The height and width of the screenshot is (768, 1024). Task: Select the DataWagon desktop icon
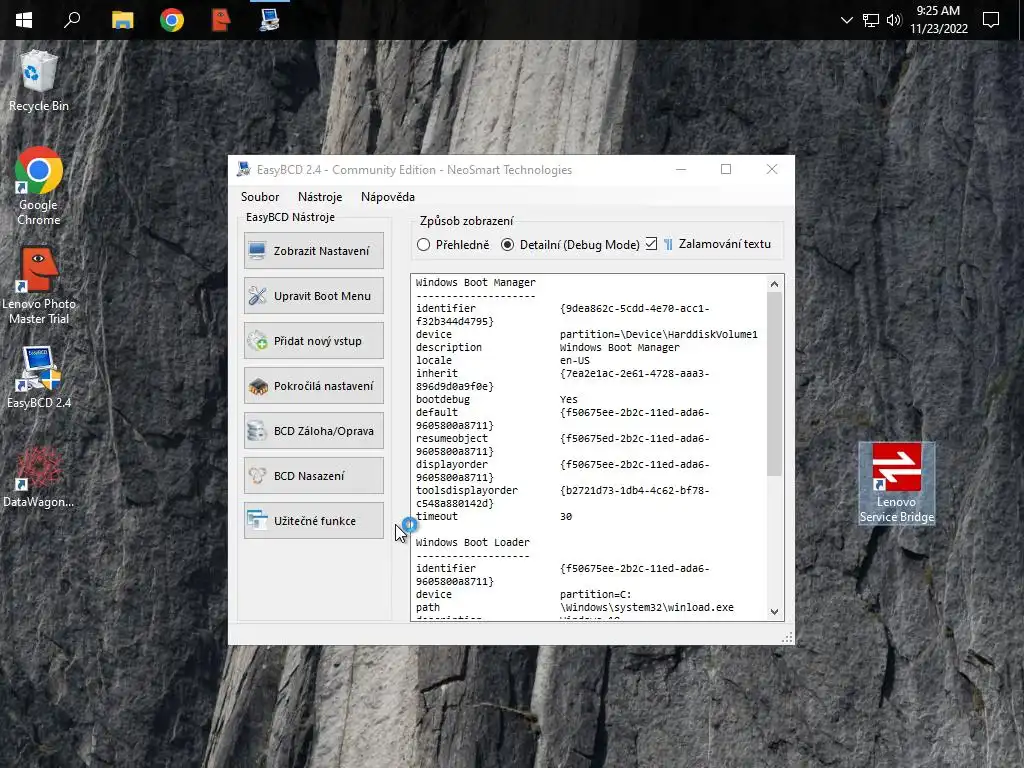[x=39, y=477]
